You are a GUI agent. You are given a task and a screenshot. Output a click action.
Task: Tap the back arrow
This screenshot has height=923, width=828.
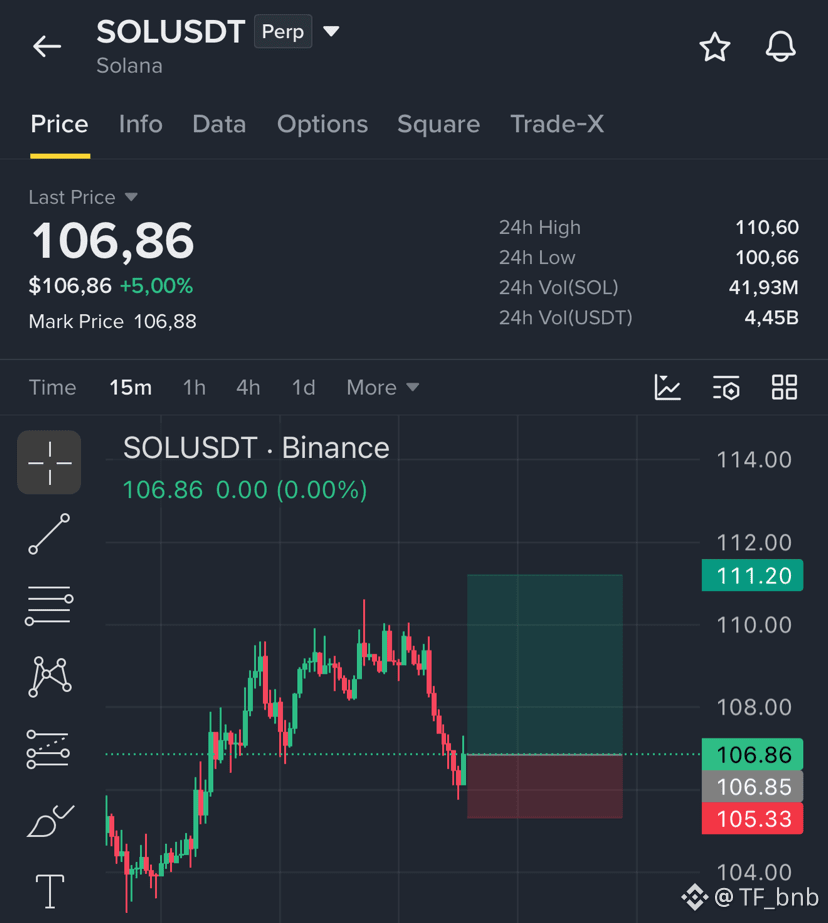47,46
